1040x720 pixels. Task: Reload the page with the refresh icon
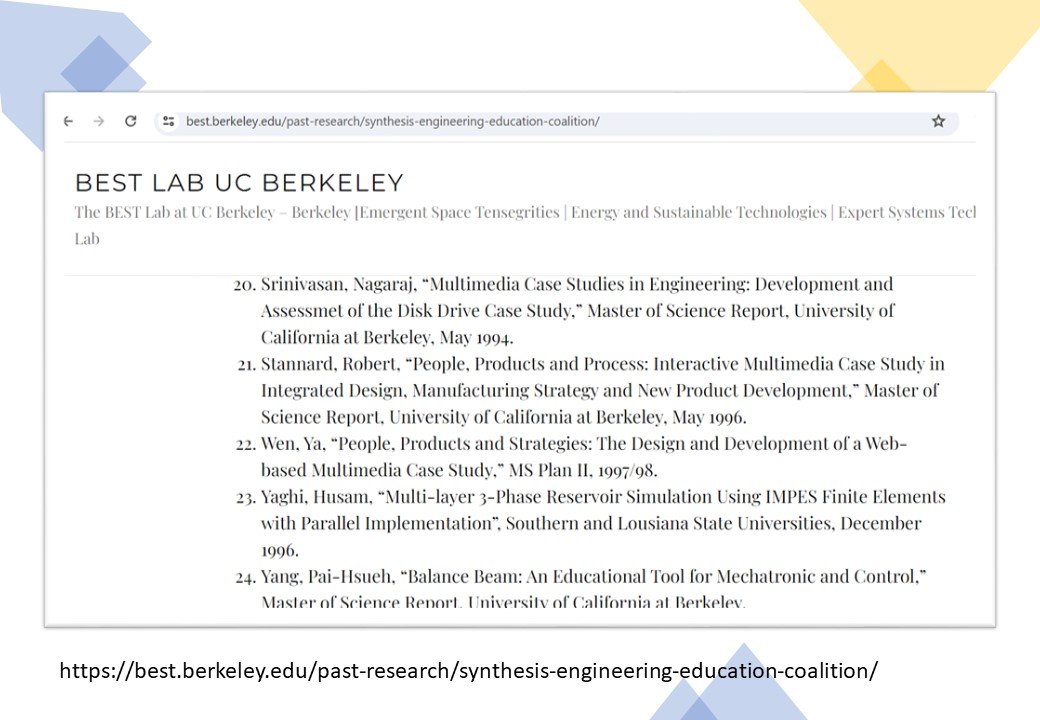point(130,121)
